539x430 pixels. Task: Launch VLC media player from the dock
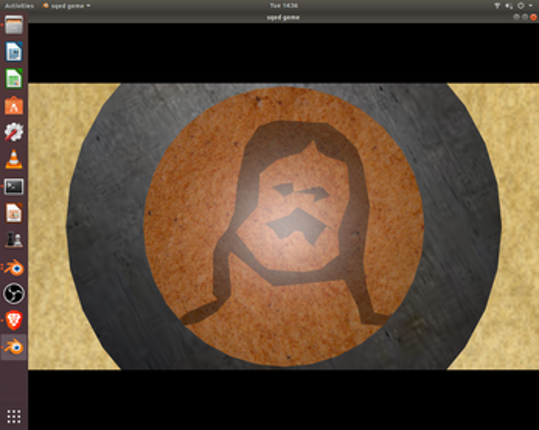tap(14, 159)
